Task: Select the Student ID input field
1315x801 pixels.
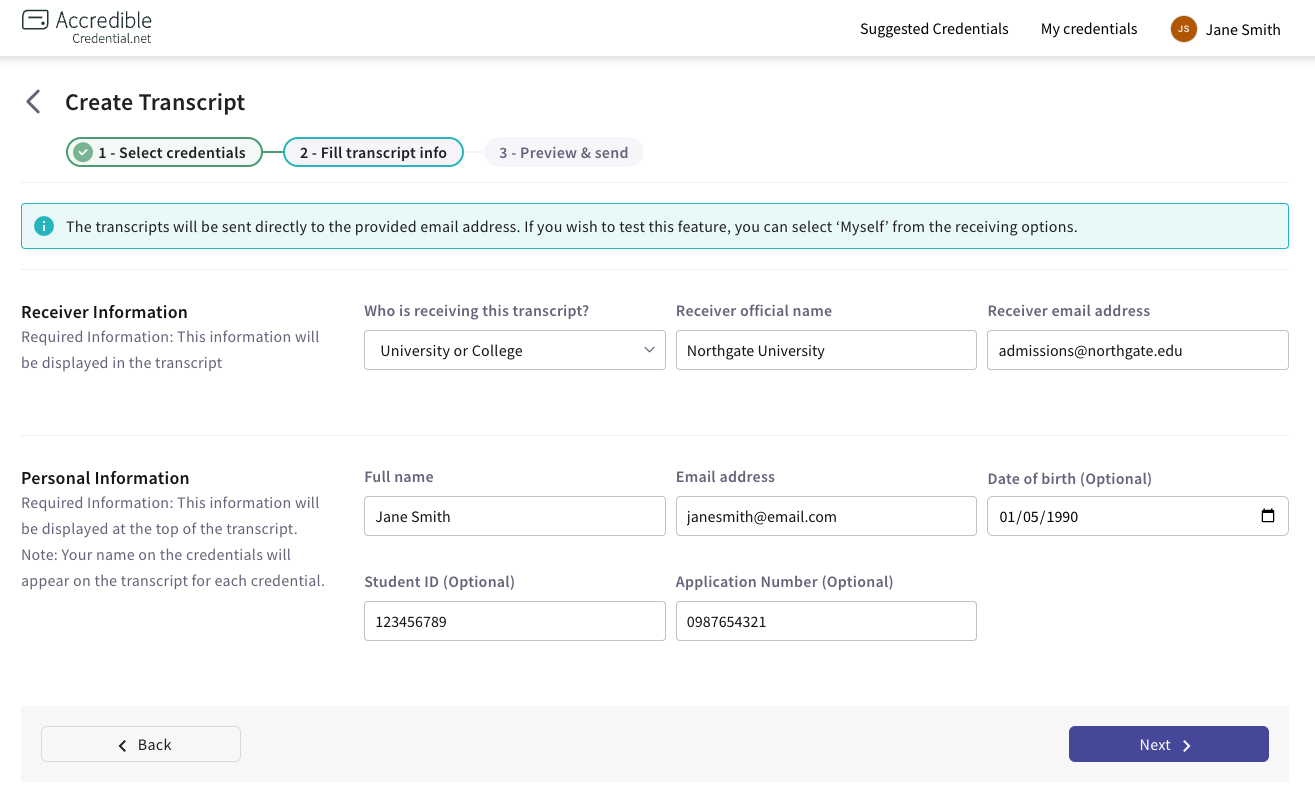Action: tap(514, 620)
